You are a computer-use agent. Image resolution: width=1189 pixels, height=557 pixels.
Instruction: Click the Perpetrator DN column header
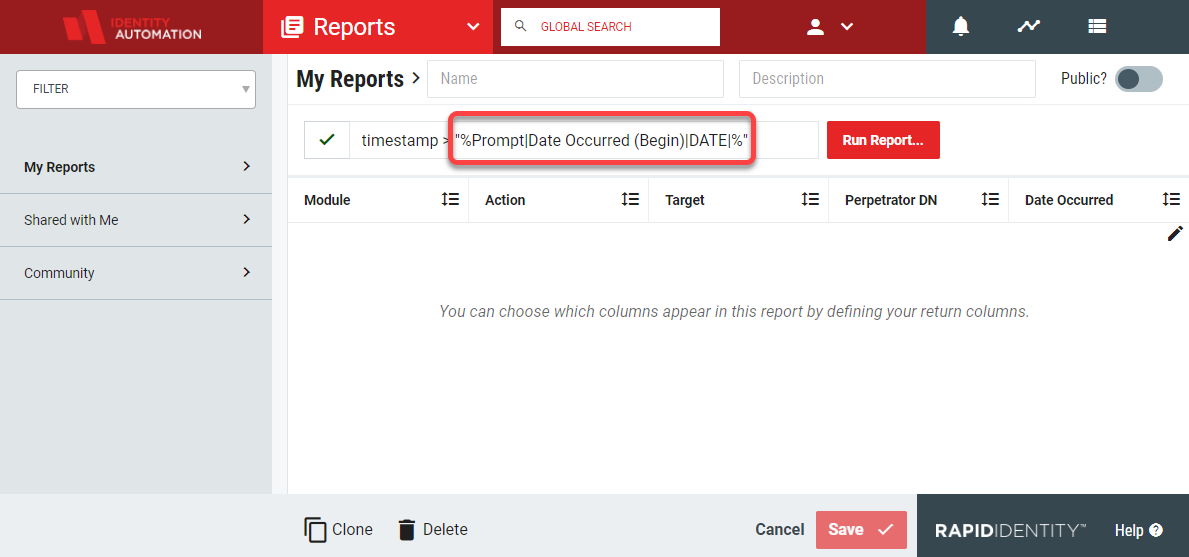pyautogui.click(x=891, y=200)
